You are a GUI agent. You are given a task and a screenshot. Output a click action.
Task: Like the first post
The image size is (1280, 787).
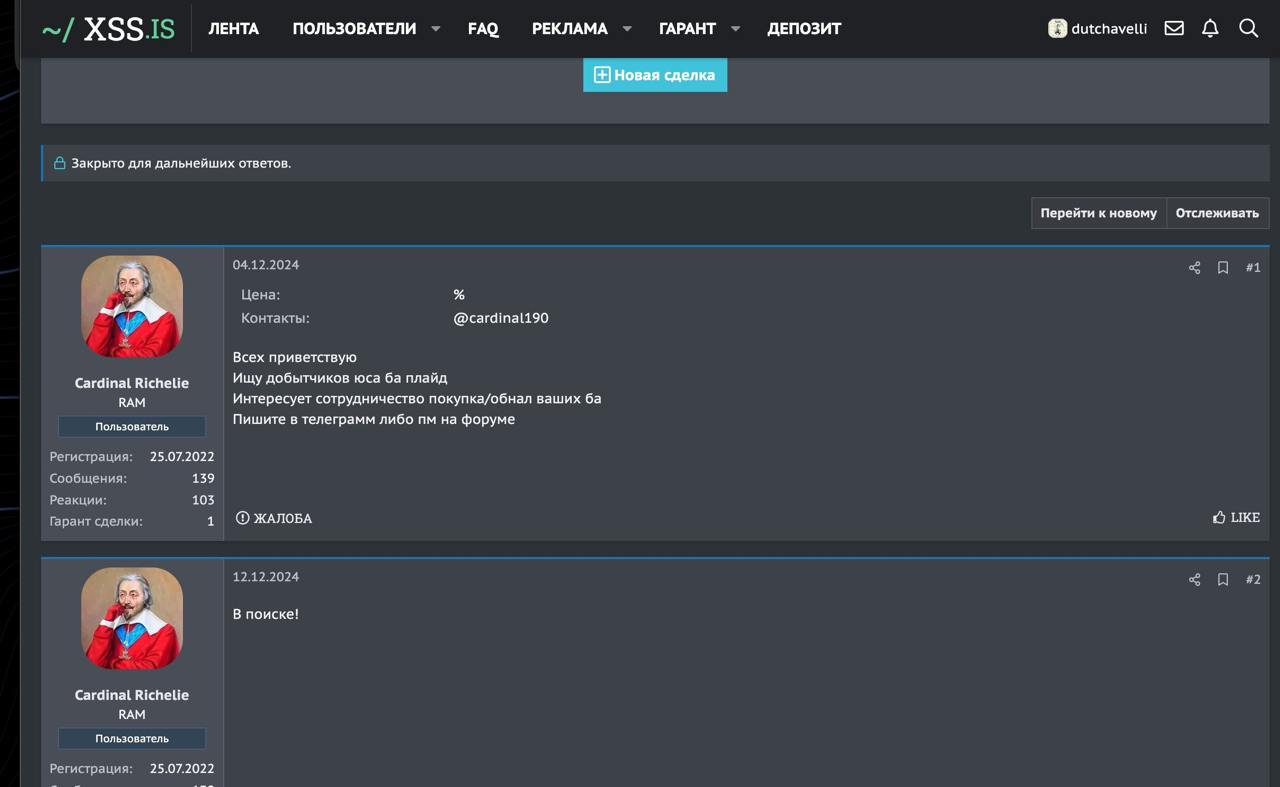(x=1236, y=518)
